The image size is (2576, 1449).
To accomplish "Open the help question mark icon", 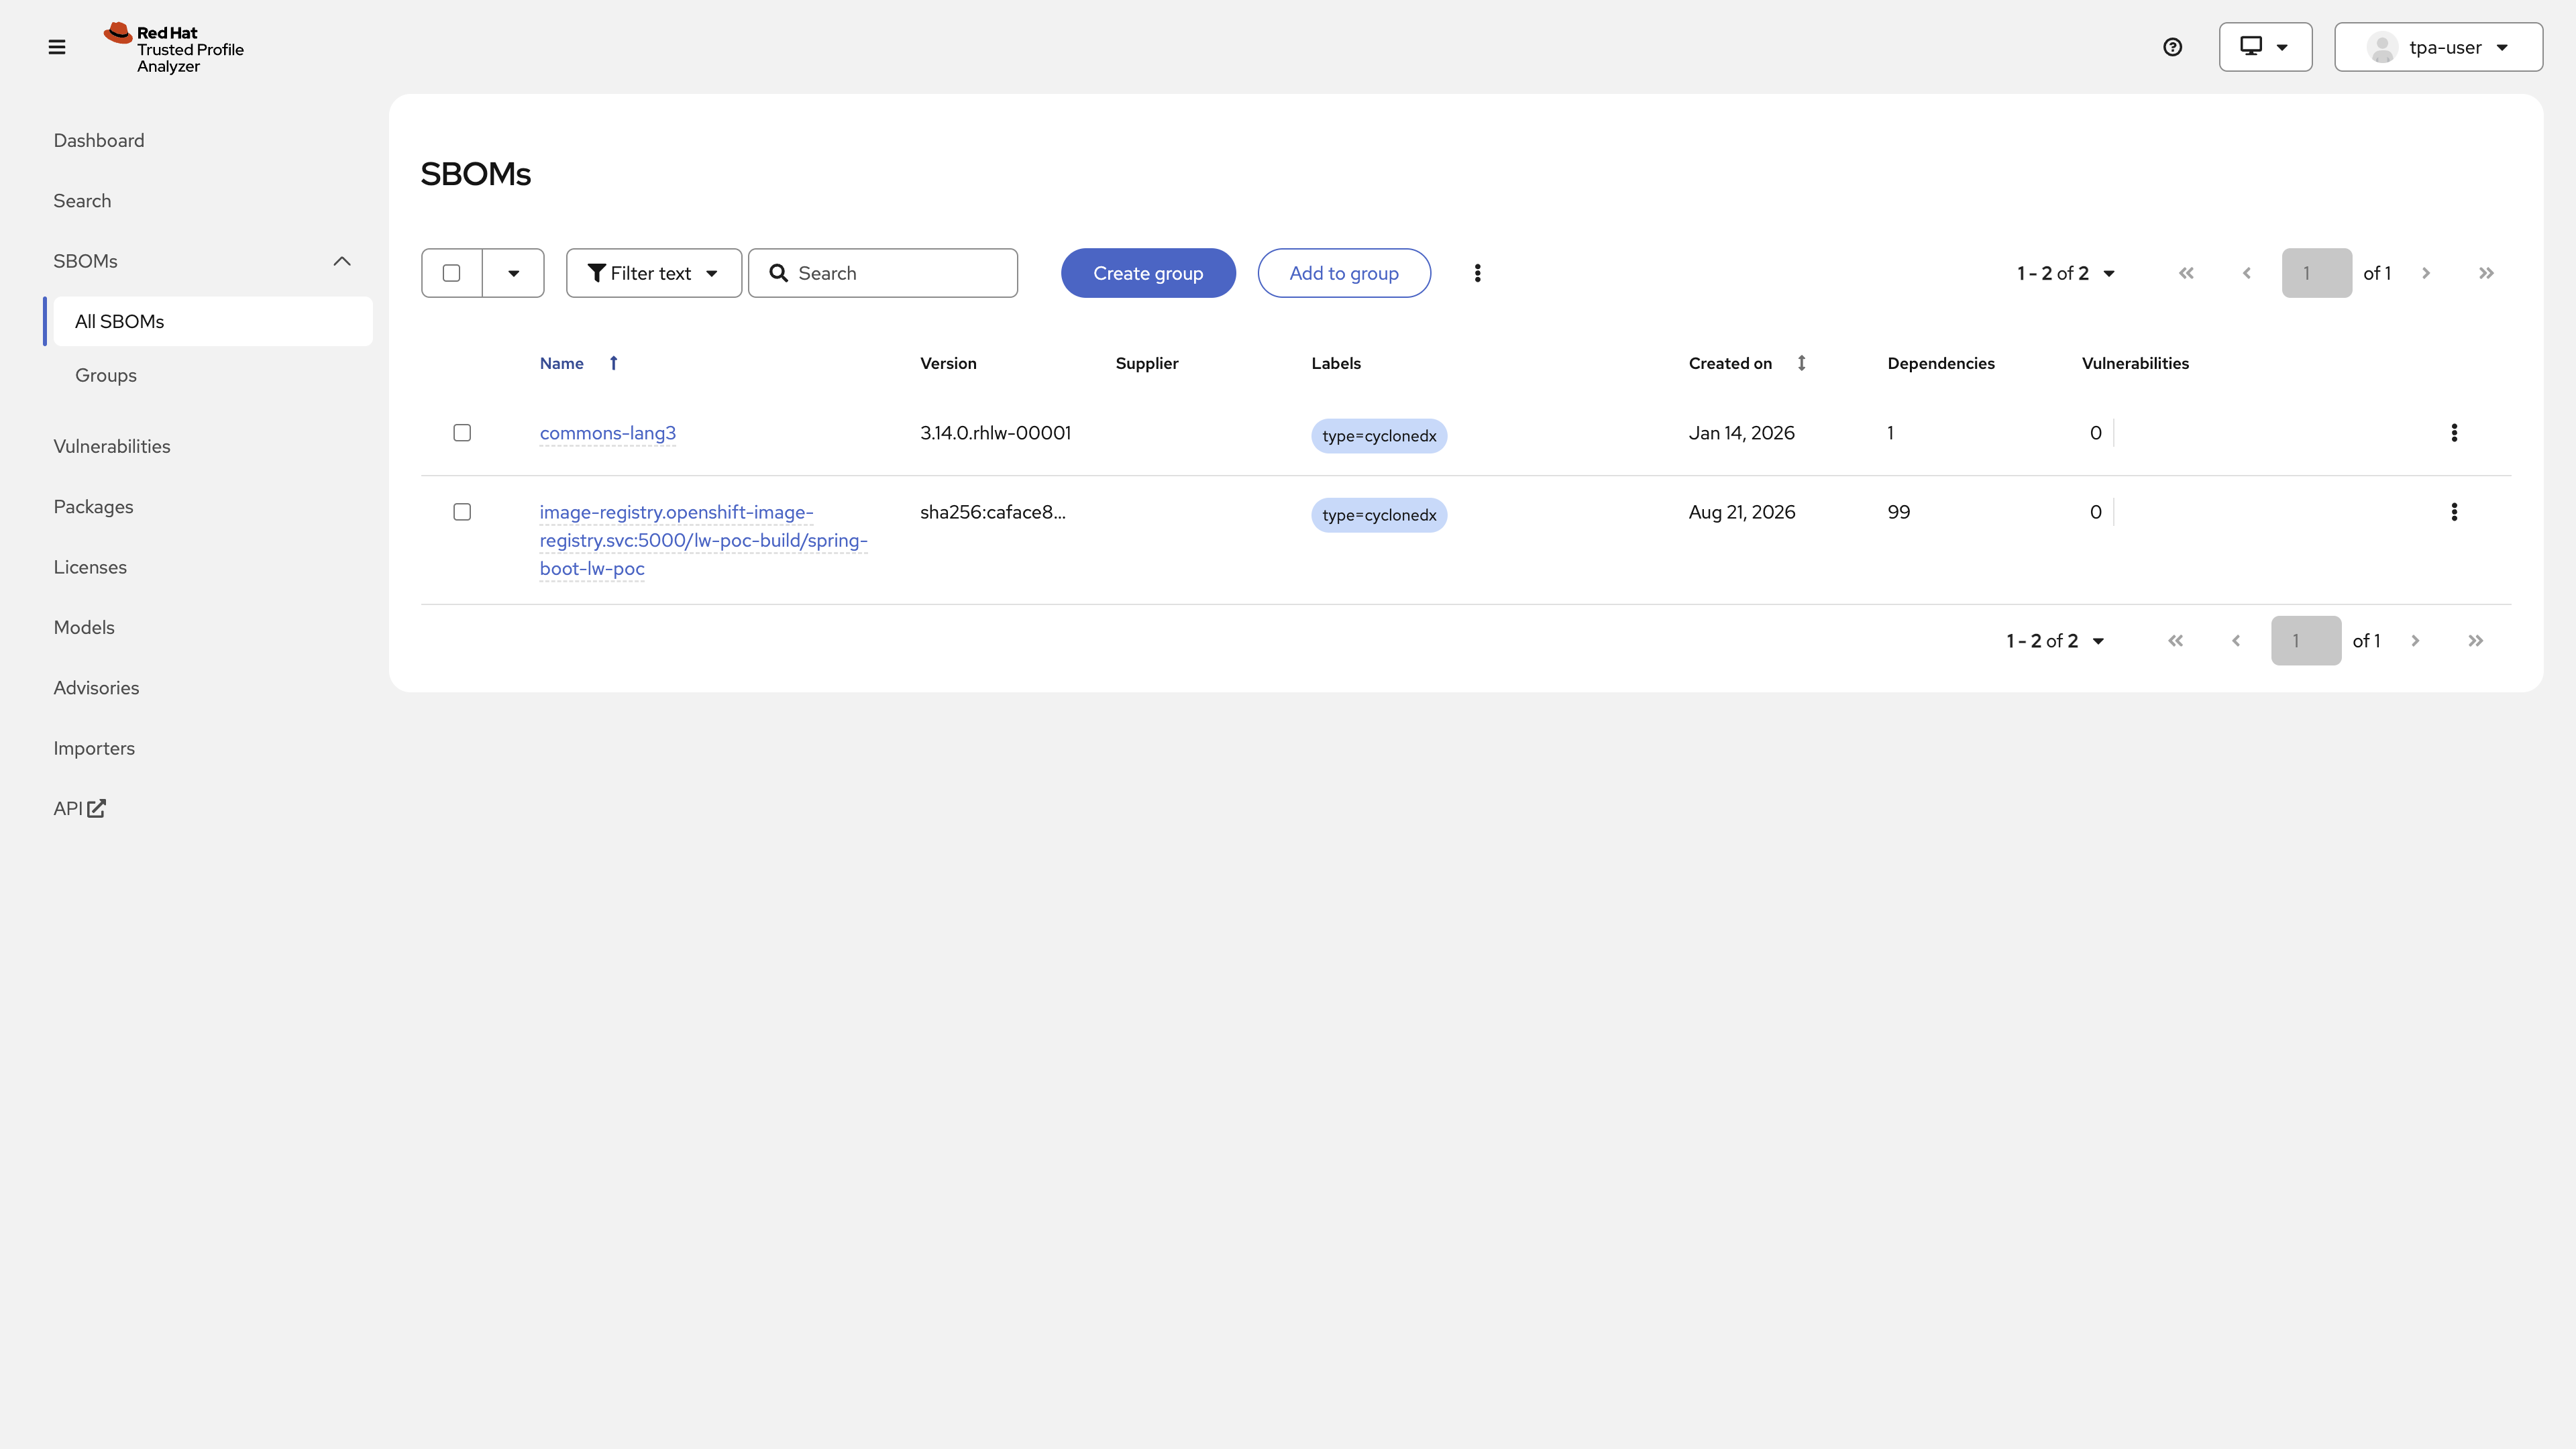I will 2172,47.
